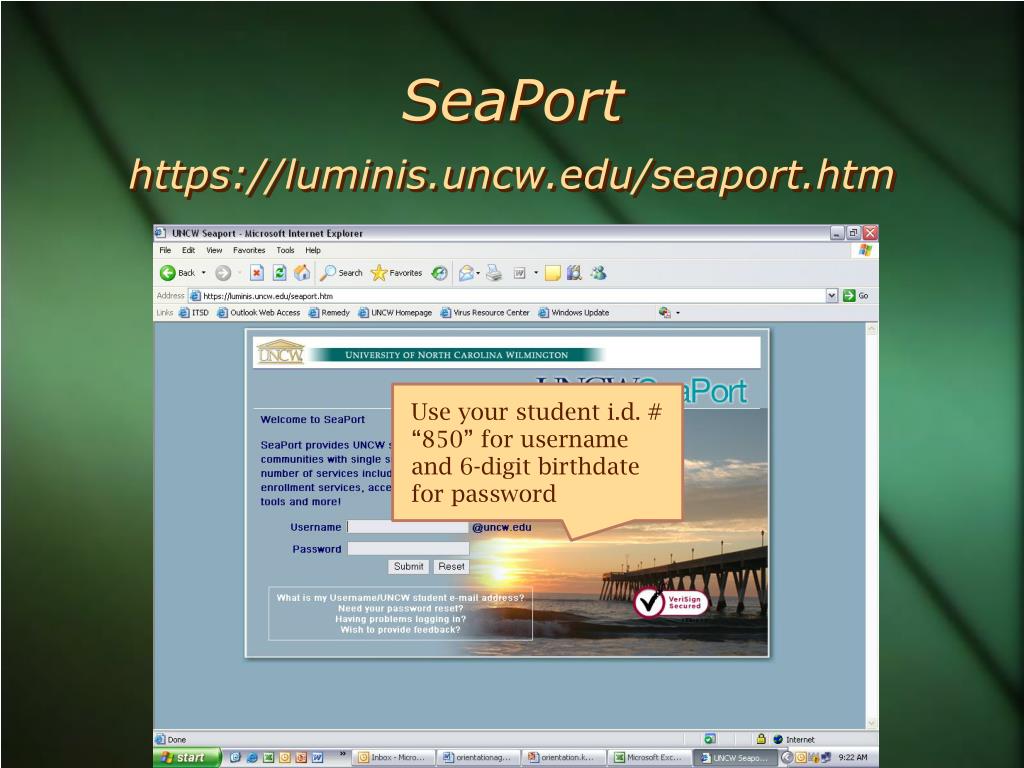Open the History toolbar icon
The image size is (1024, 768).
click(x=440, y=273)
